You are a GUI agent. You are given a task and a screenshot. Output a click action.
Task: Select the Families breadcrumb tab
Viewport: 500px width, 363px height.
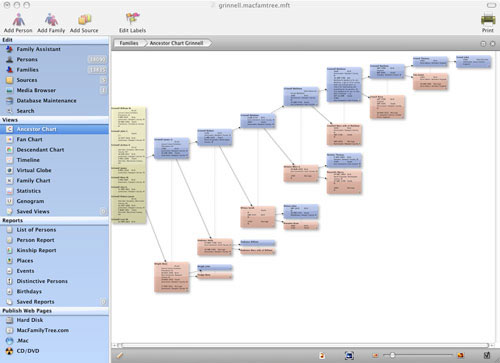[x=129, y=43]
